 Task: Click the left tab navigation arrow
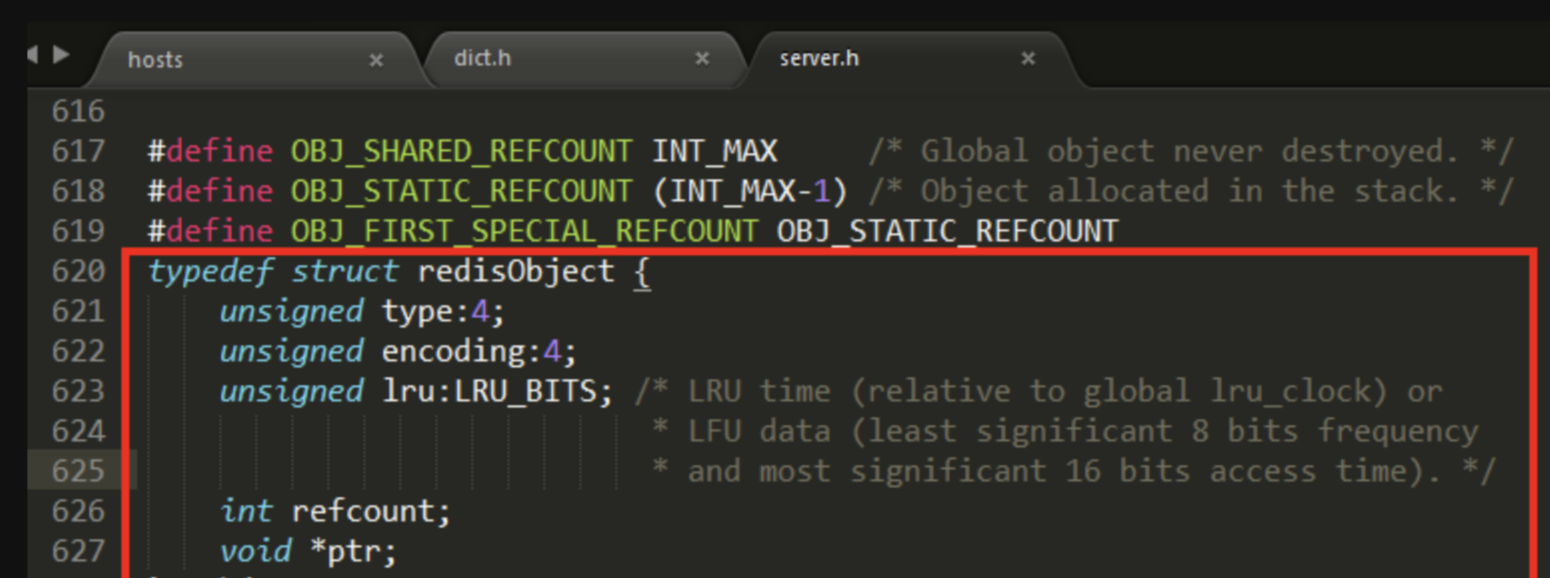pyautogui.click(x=34, y=54)
